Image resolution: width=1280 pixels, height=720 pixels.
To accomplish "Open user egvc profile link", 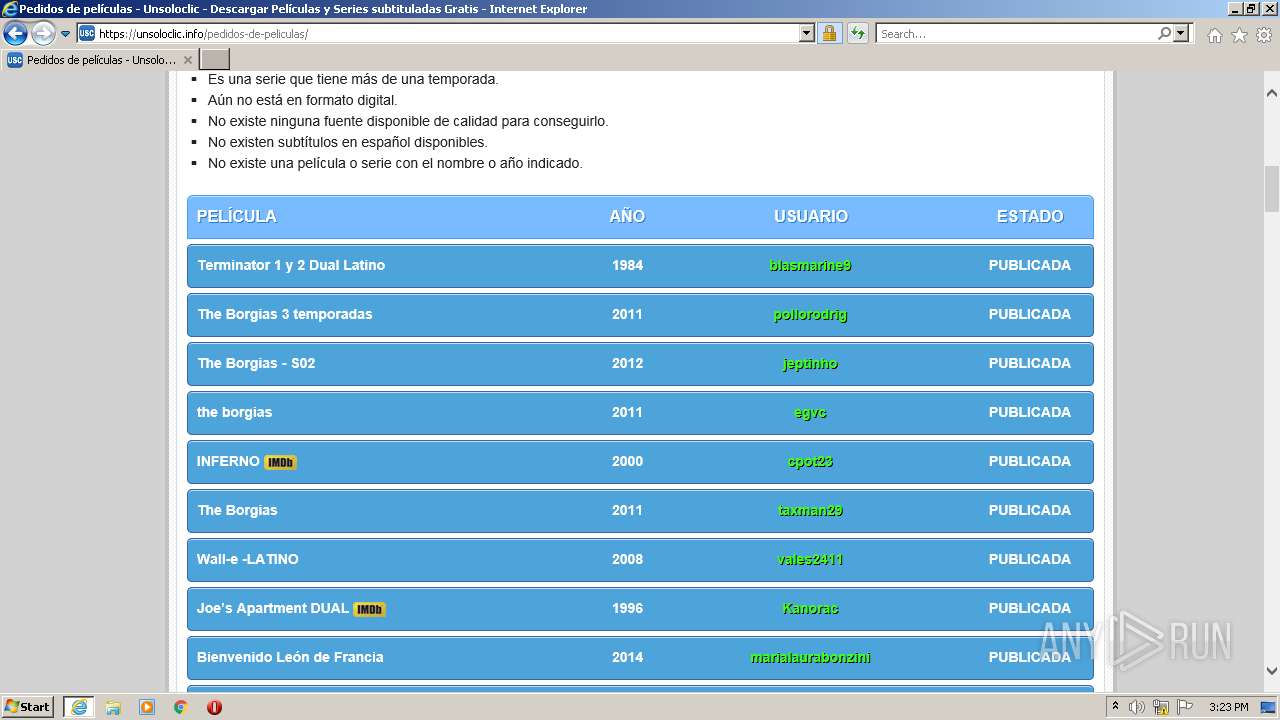I will (x=811, y=412).
